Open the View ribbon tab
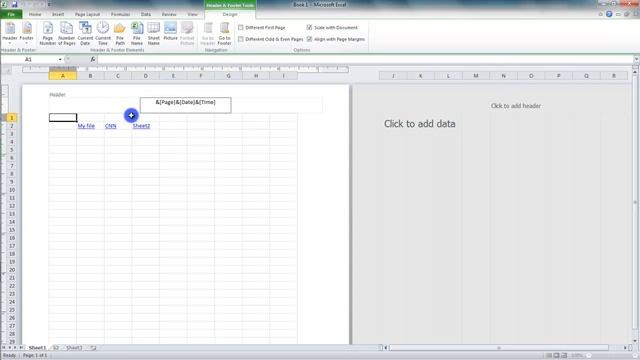The image size is (640, 360). point(192,14)
